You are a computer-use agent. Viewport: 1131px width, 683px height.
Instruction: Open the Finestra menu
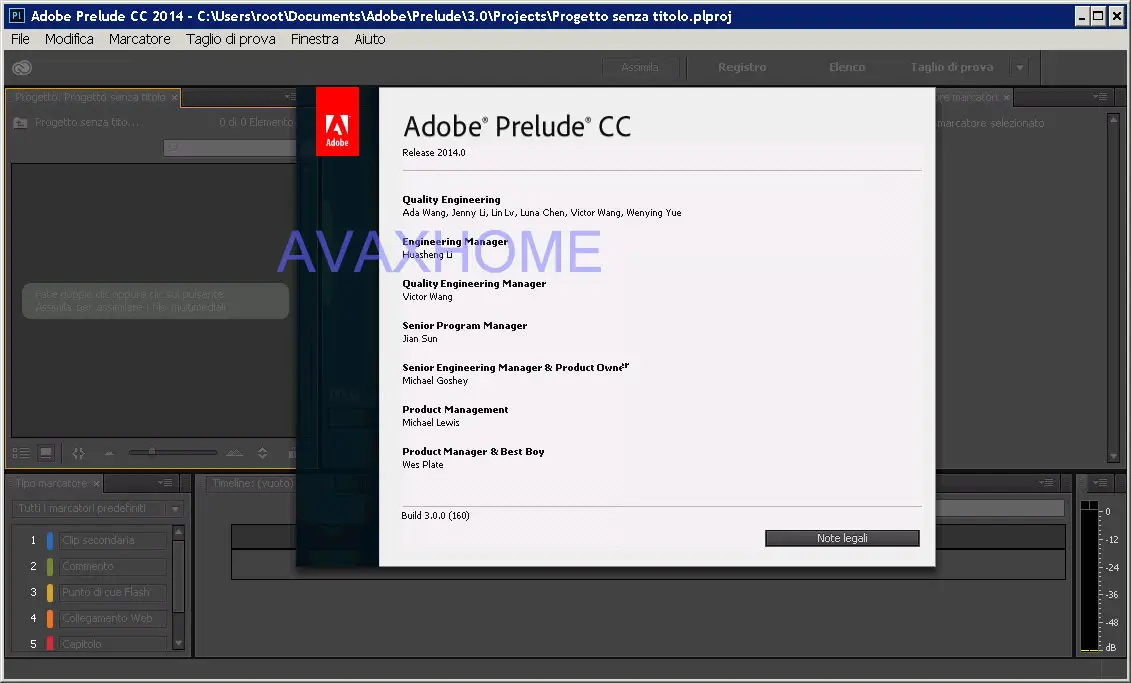point(314,39)
